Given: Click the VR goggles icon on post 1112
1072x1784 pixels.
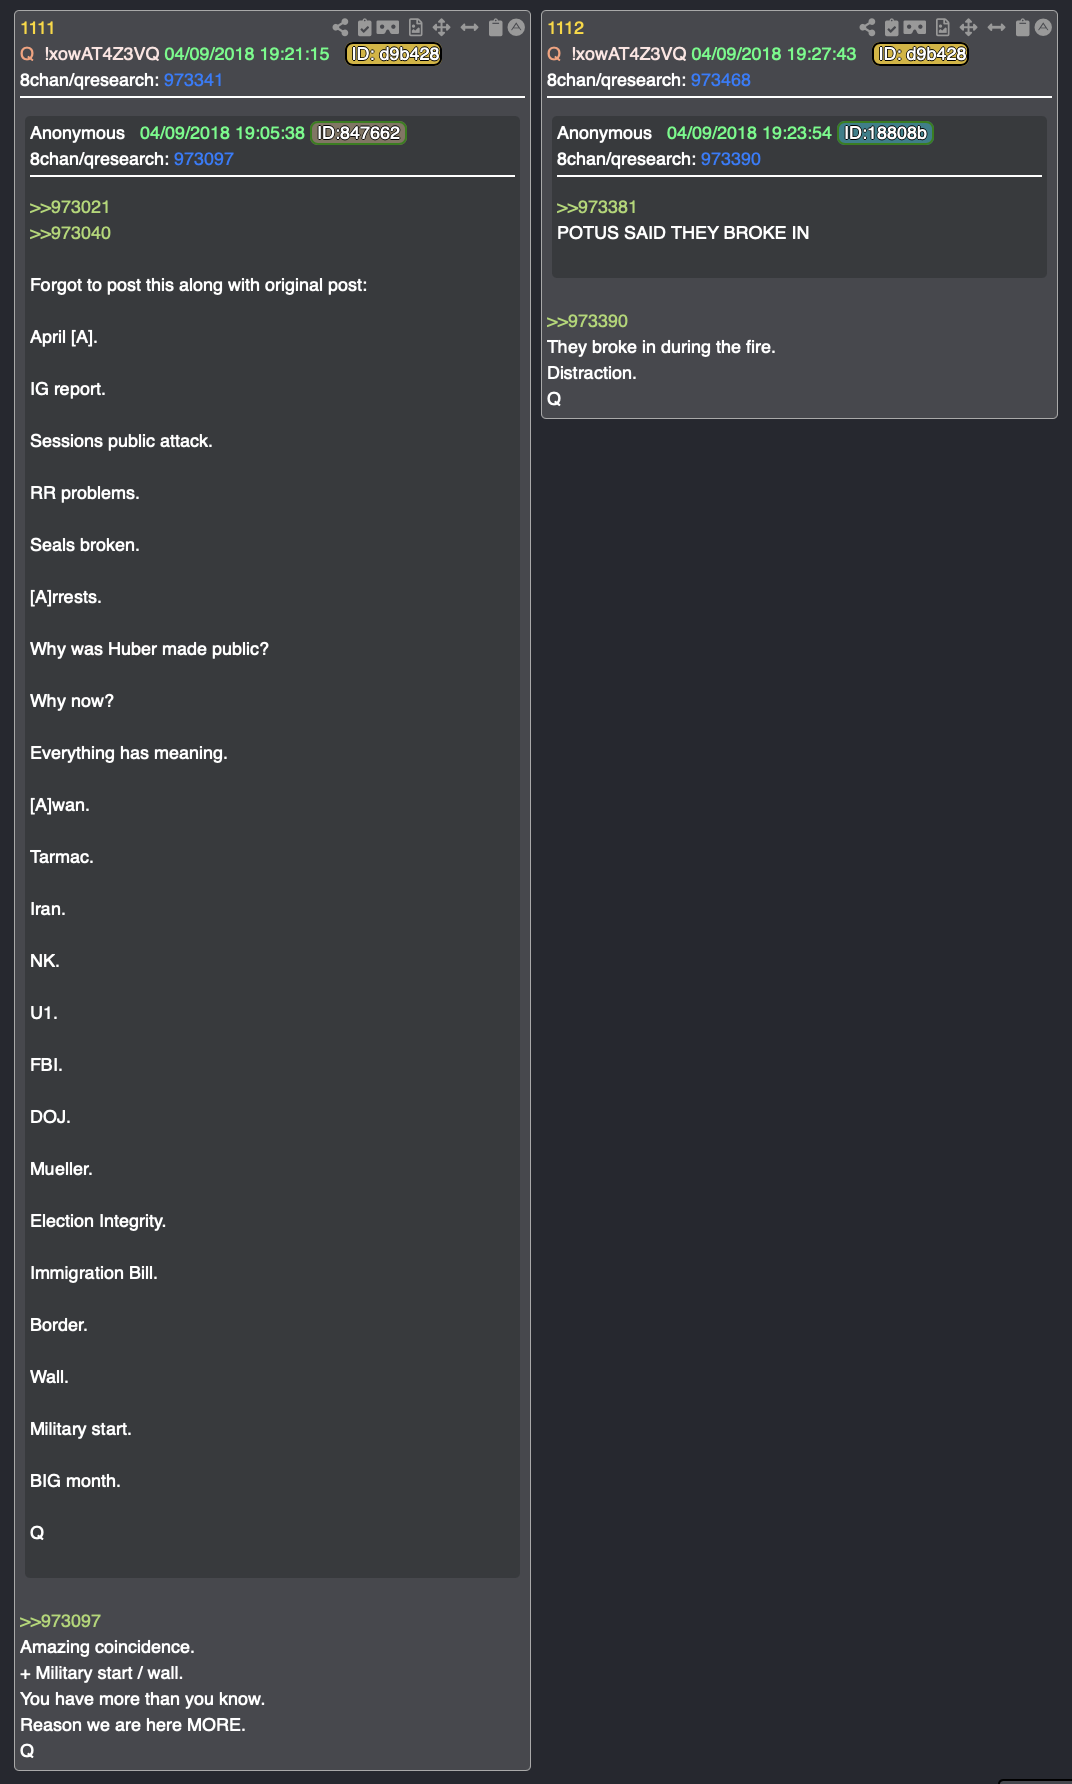Looking at the screenshot, I should 915,28.
